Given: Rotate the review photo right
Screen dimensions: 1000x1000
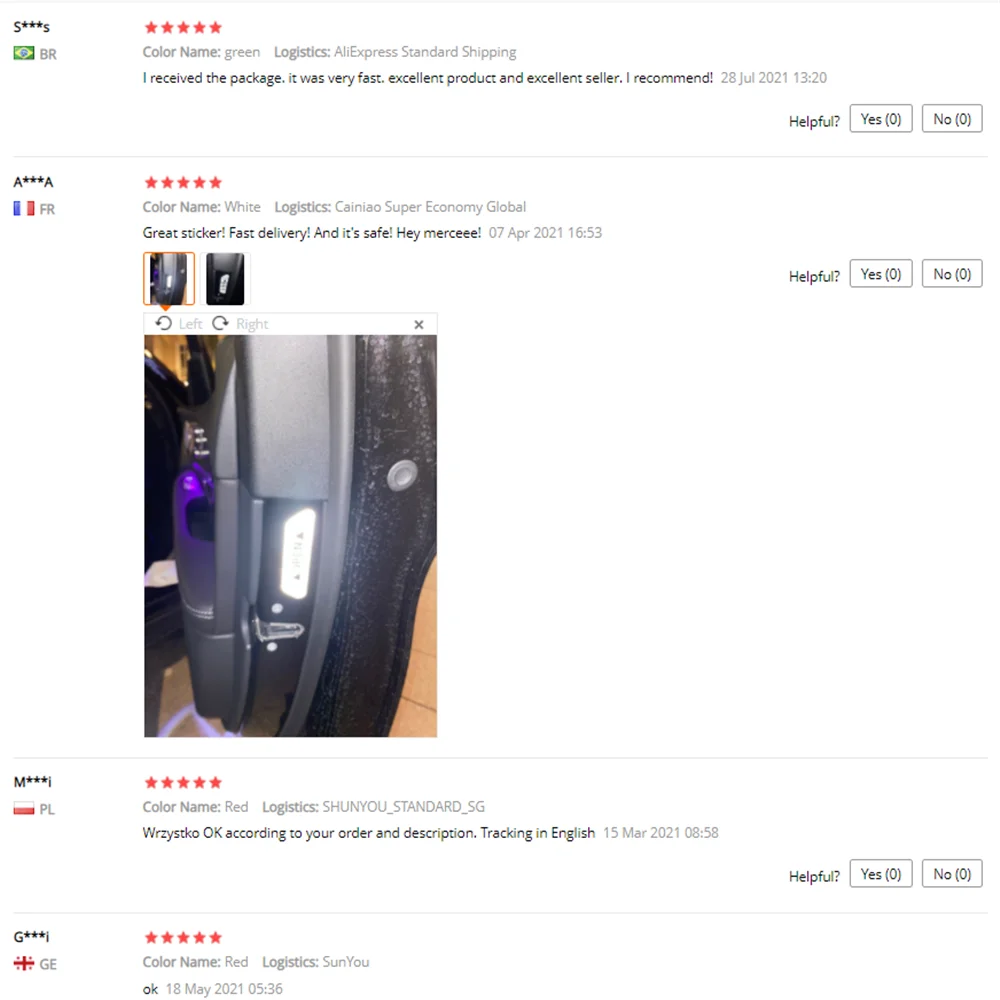Looking at the screenshot, I should coord(240,323).
